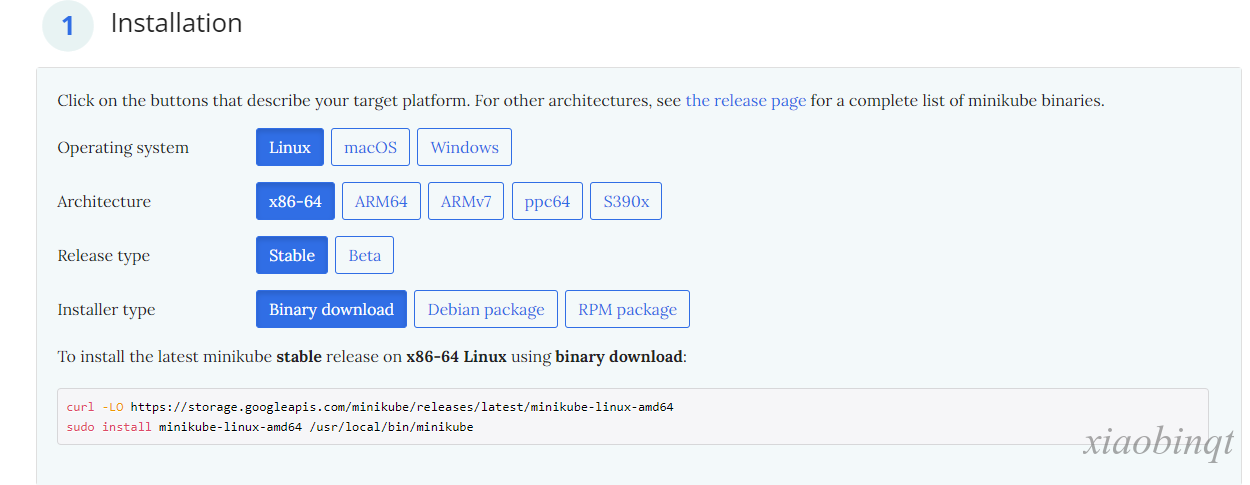This screenshot has width=1250, height=485.
Task: Open the release page link
Action: [746, 101]
